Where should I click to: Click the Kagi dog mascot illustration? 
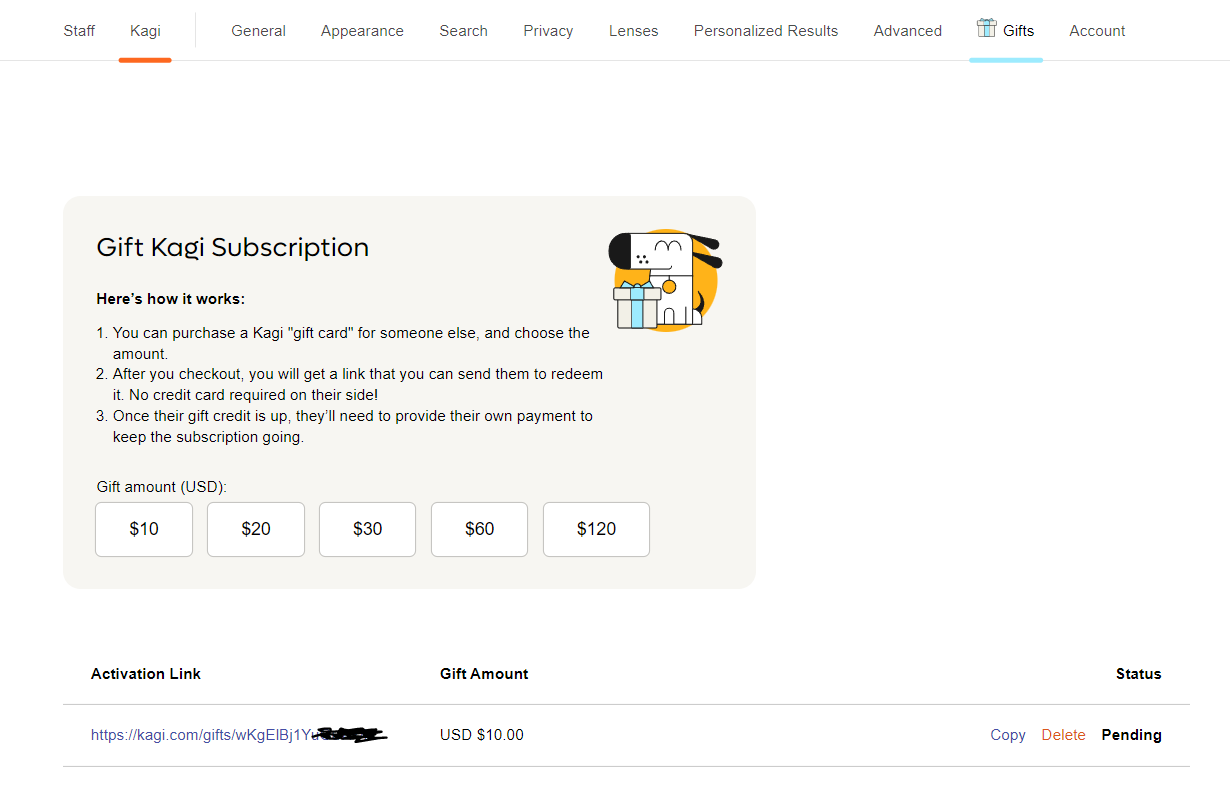(x=665, y=280)
